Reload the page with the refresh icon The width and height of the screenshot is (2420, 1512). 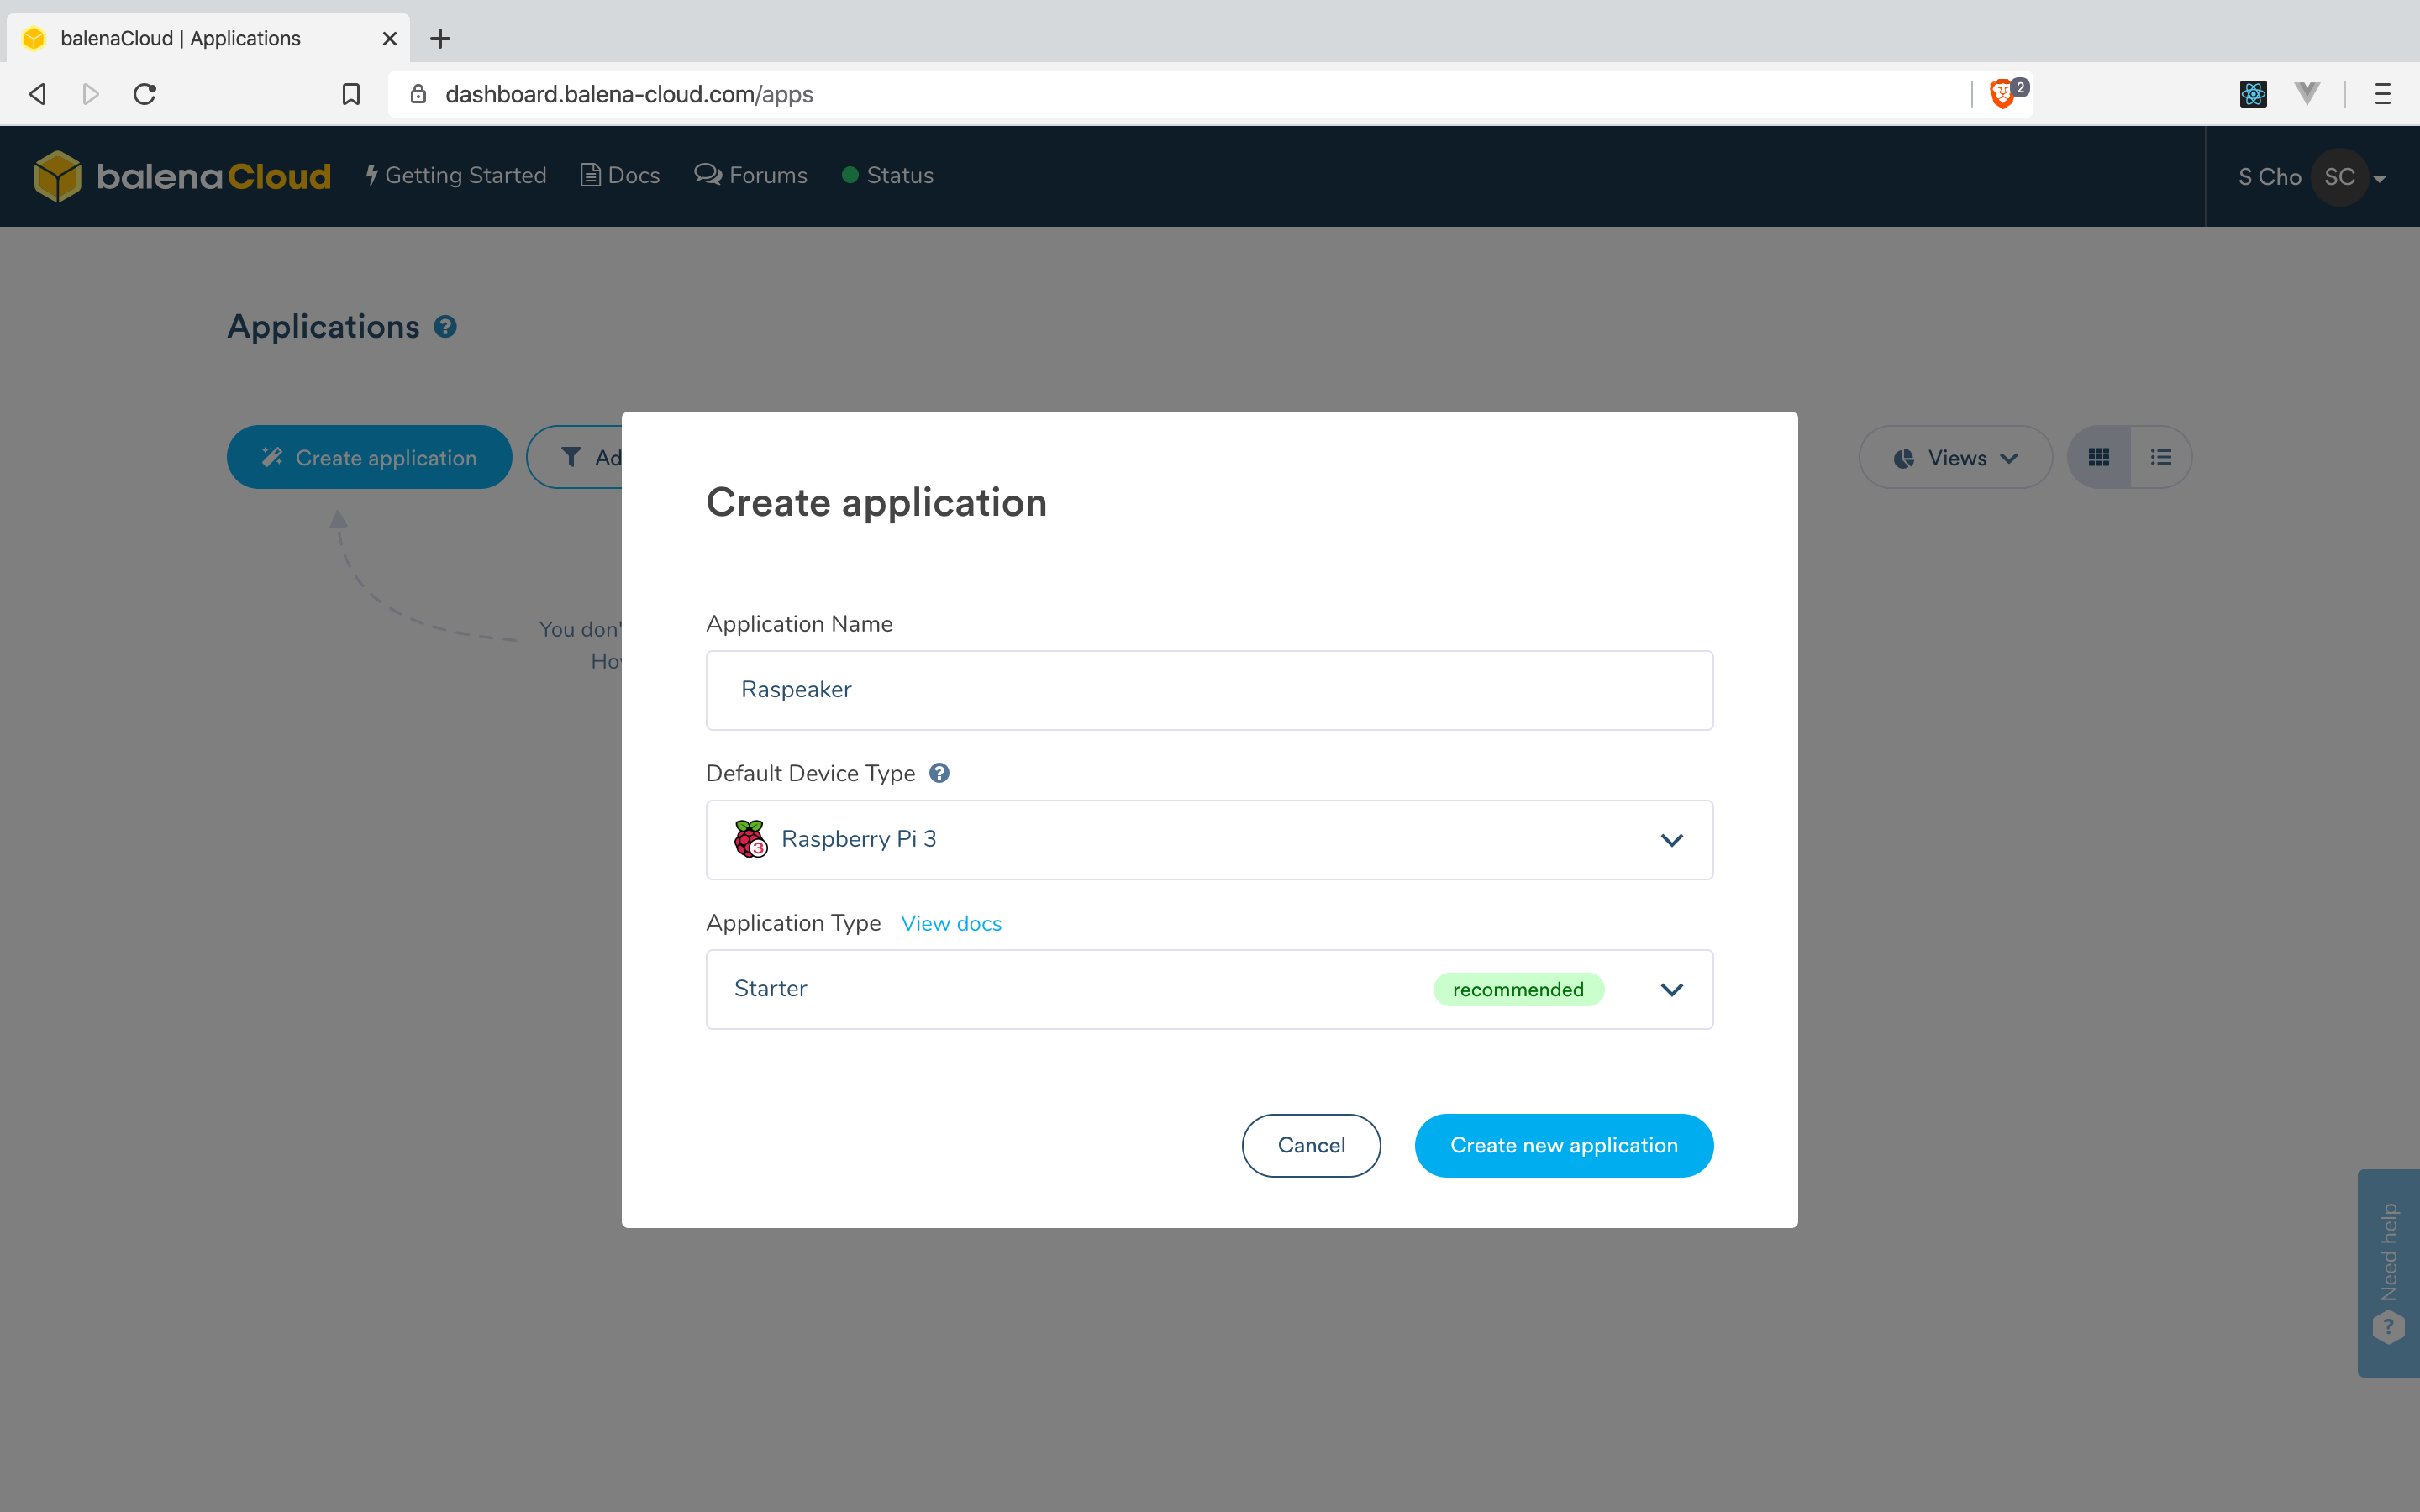click(145, 94)
